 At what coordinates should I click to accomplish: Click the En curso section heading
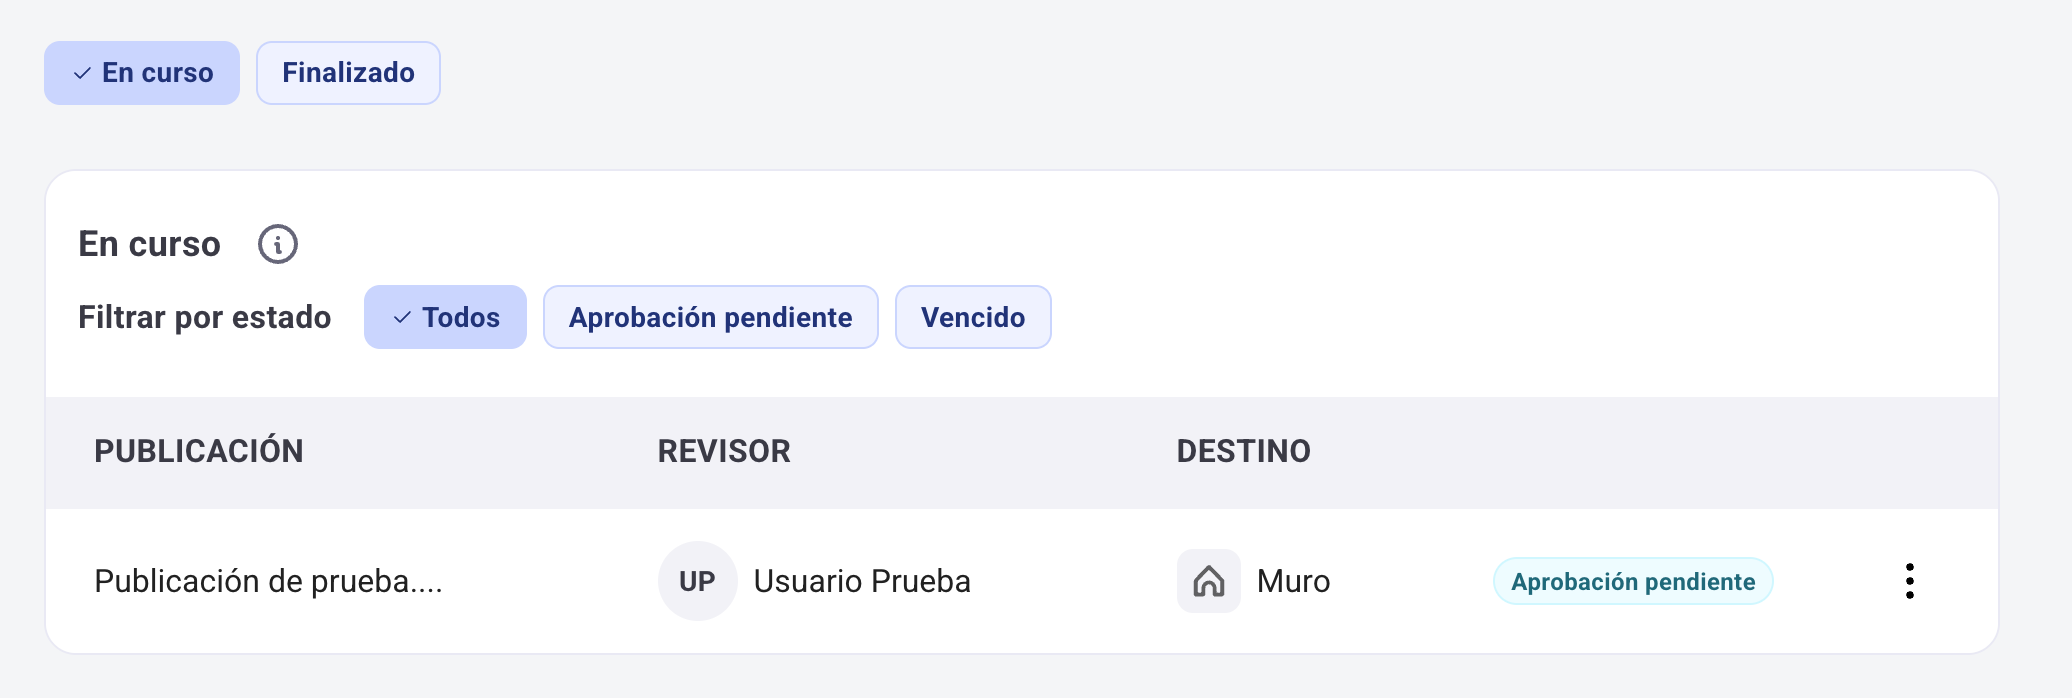[149, 244]
